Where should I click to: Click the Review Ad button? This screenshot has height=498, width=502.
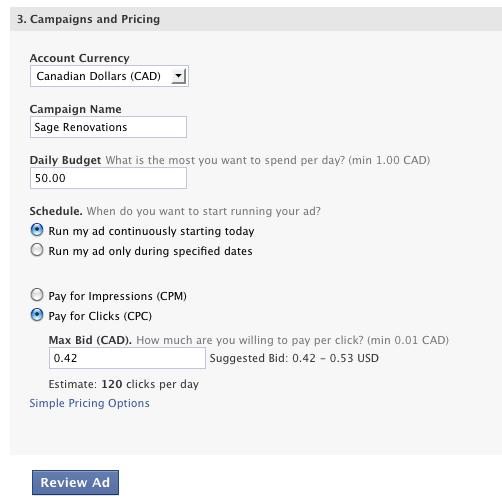[x=75, y=482]
